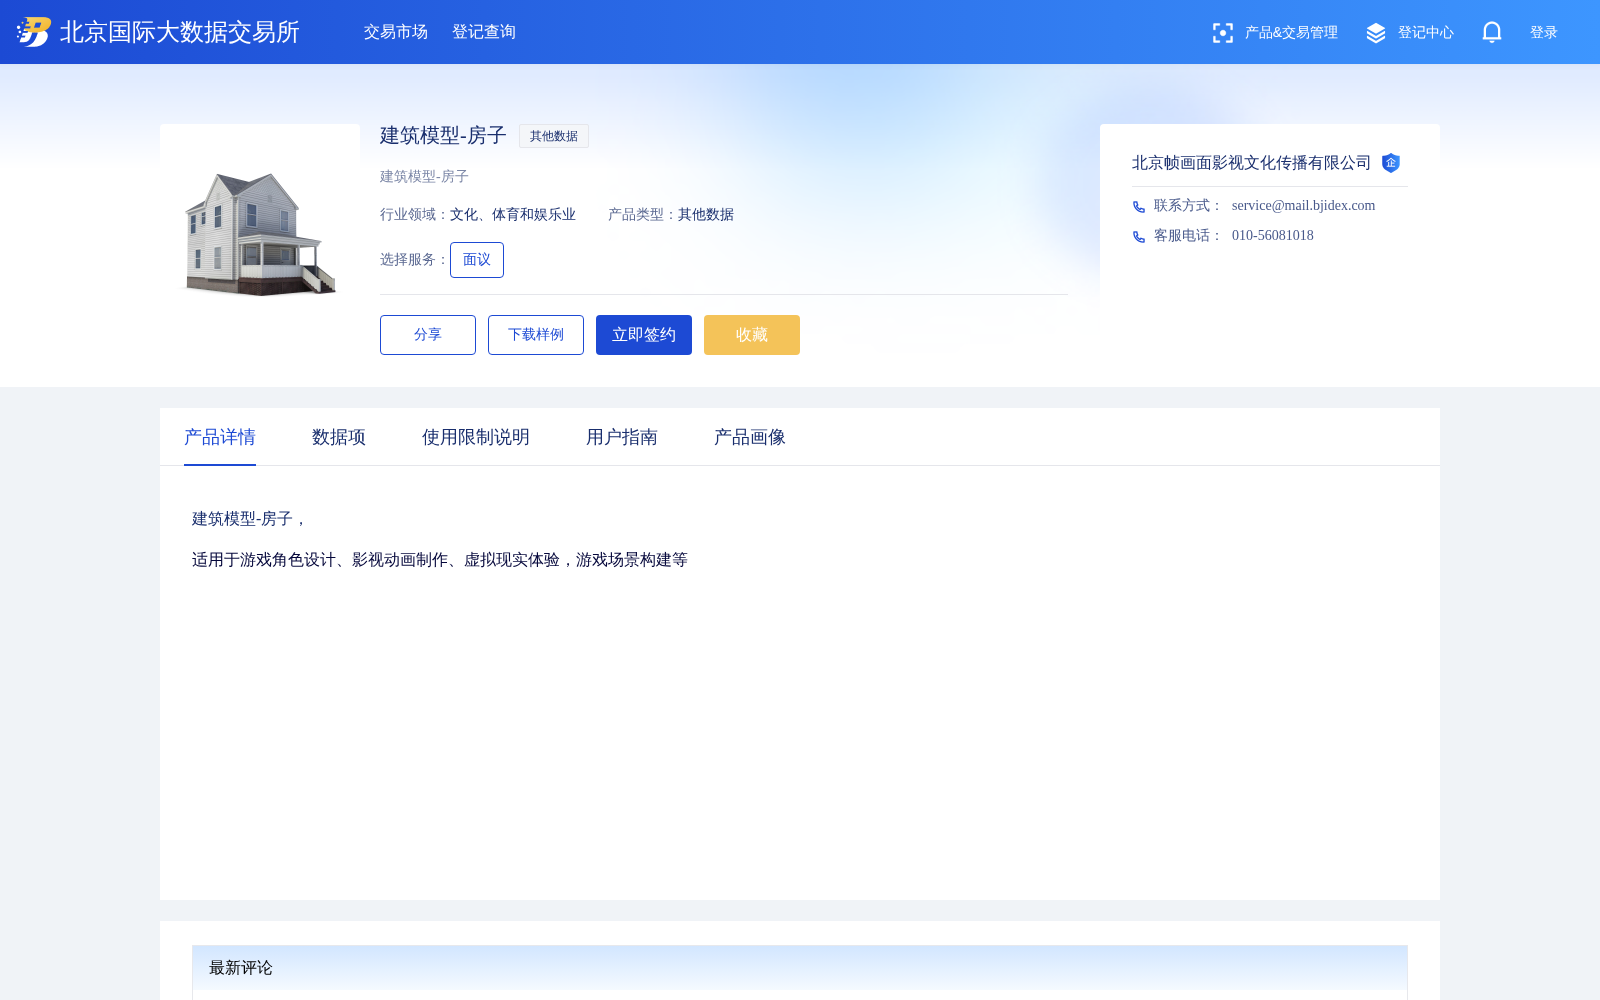Click the phone icon beside 客服电话
This screenshot has width=1600, height=1000.
pyautogui.click(x=1139, y=236)
